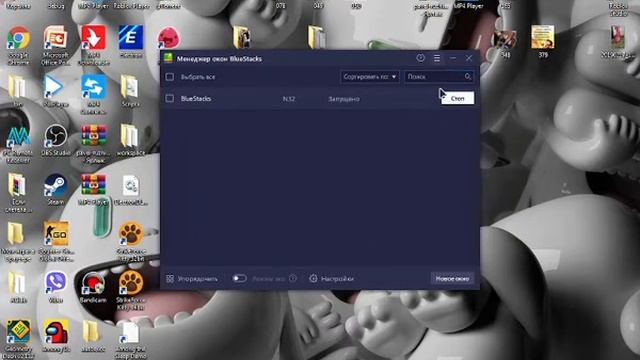This screenshot has height=360, width=640.
Task: Click the Запущено status text
Action: tap(344, 99)
